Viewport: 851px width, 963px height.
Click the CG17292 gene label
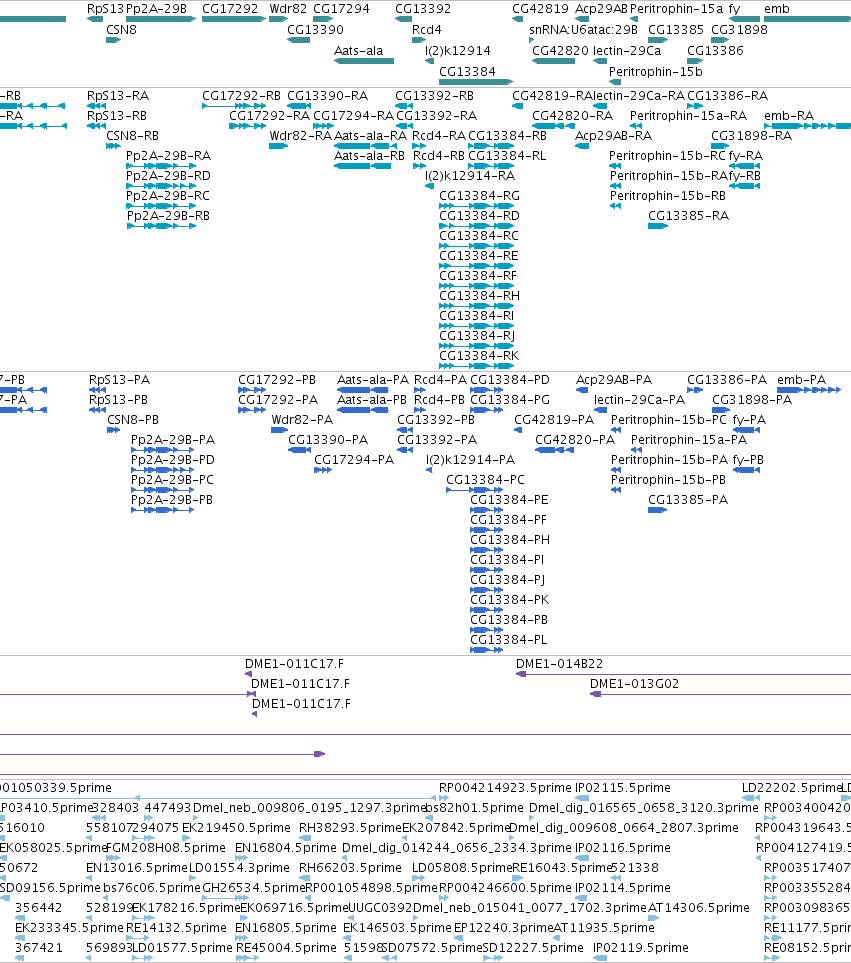(x=230, y=9)
